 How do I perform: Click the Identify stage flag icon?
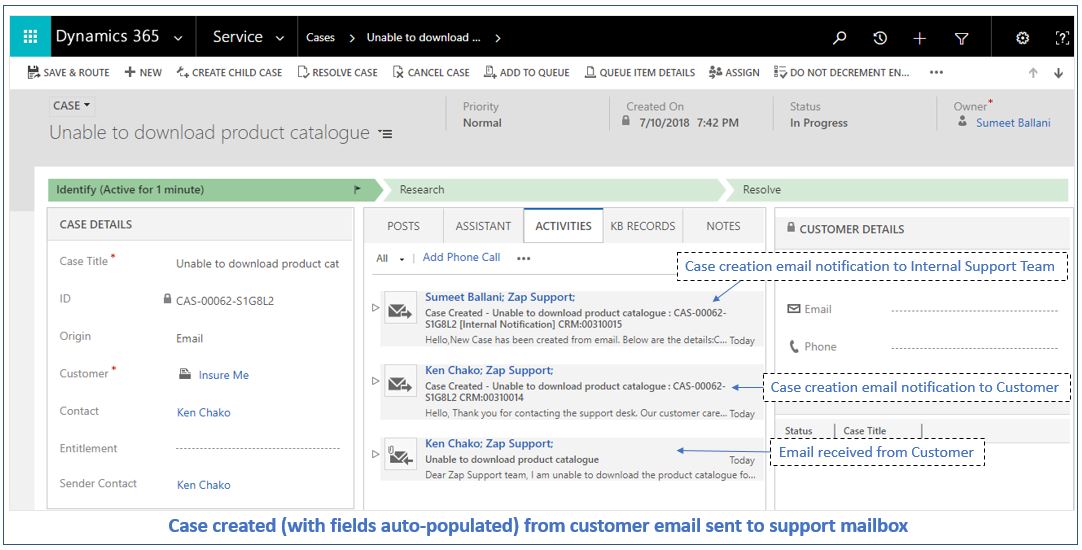tap(357, 189)
